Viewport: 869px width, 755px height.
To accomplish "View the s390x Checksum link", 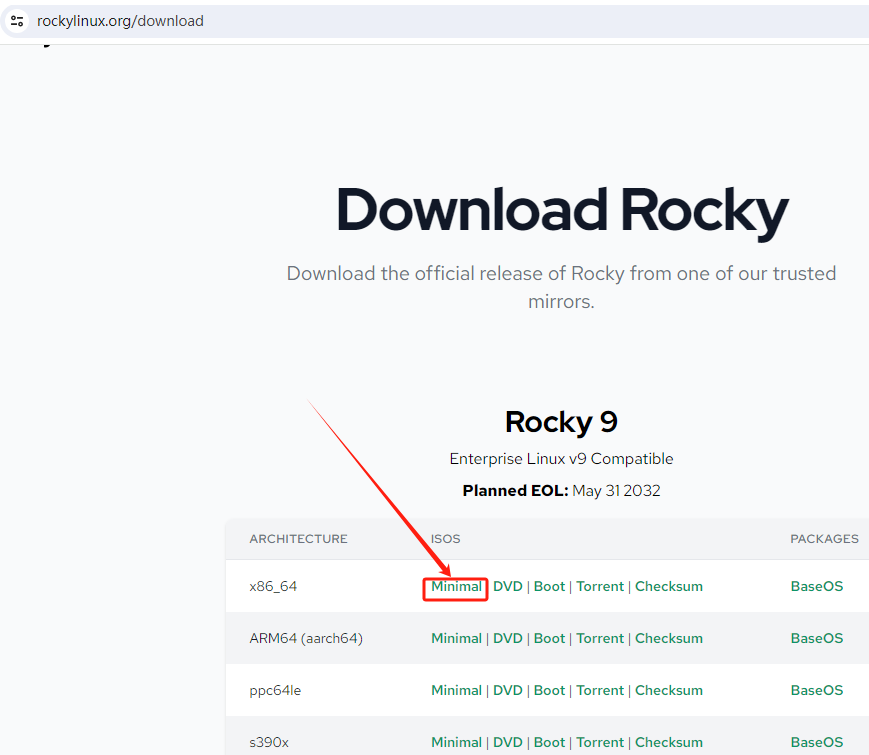I will tap(669, 742).
